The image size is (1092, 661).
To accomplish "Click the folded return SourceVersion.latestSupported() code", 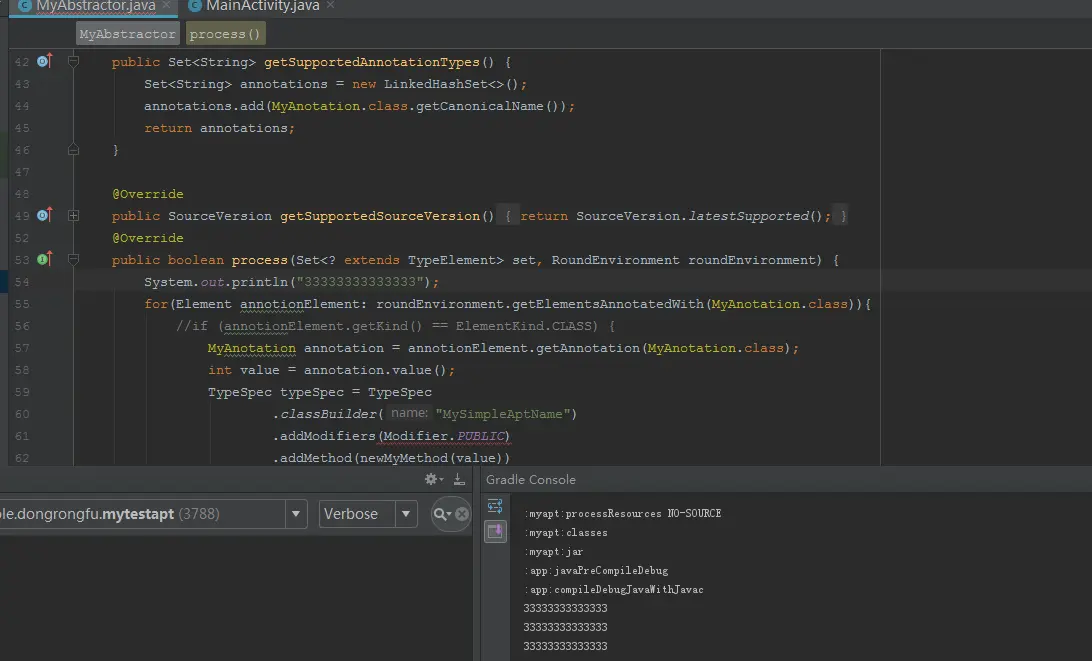I will pos(675,216).
